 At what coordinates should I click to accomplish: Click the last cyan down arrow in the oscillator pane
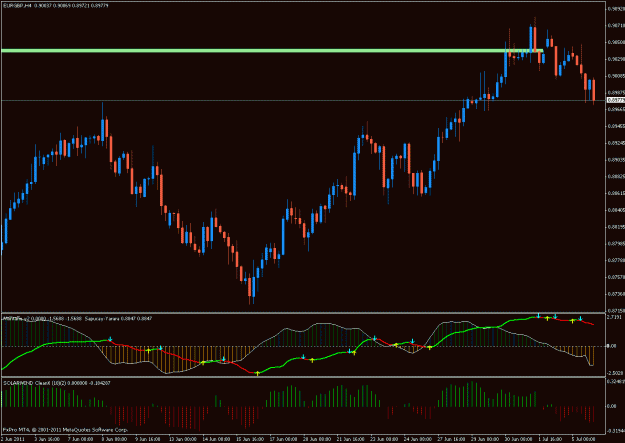[x=580, y=319]
